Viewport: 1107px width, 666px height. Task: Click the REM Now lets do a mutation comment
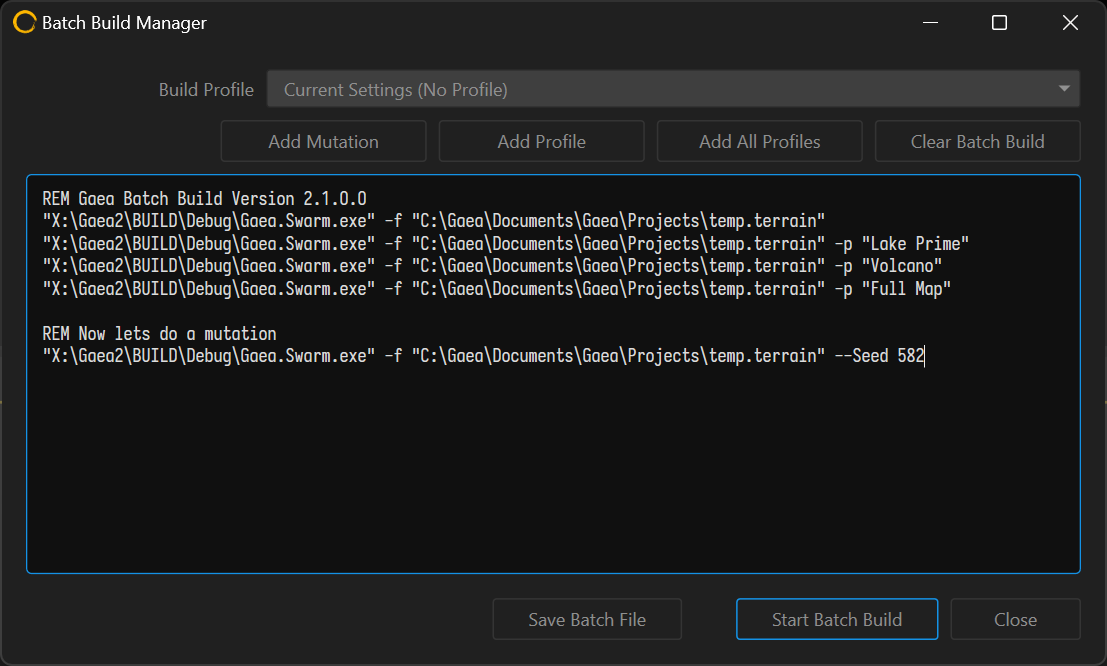(x=156, y=333)
